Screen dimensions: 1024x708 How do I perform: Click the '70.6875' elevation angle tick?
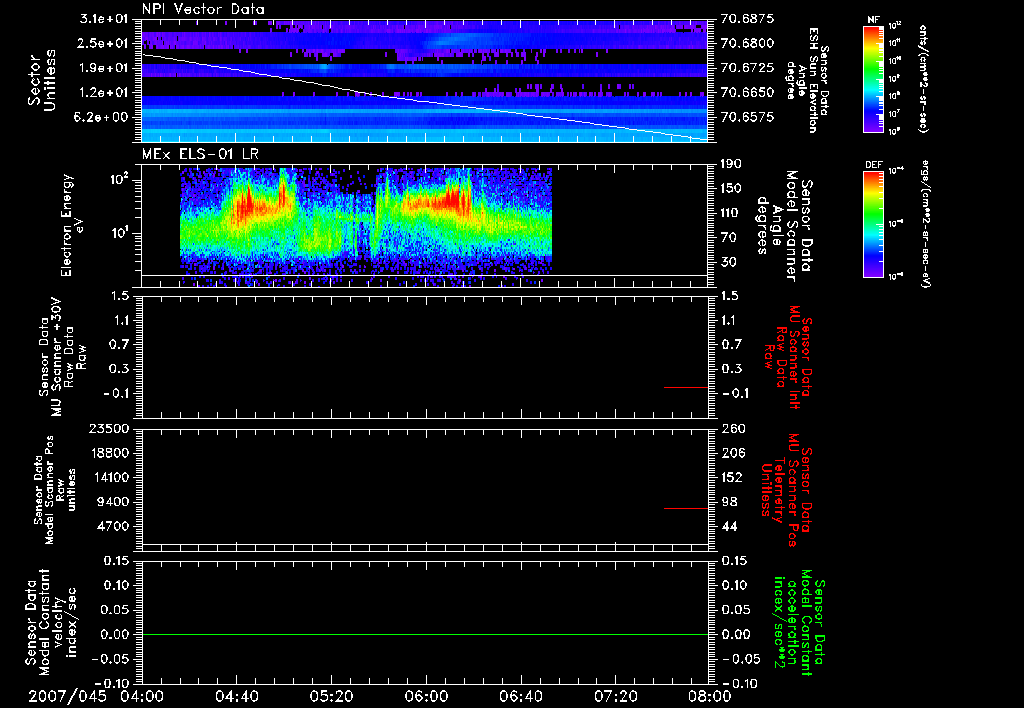point(748,19)
